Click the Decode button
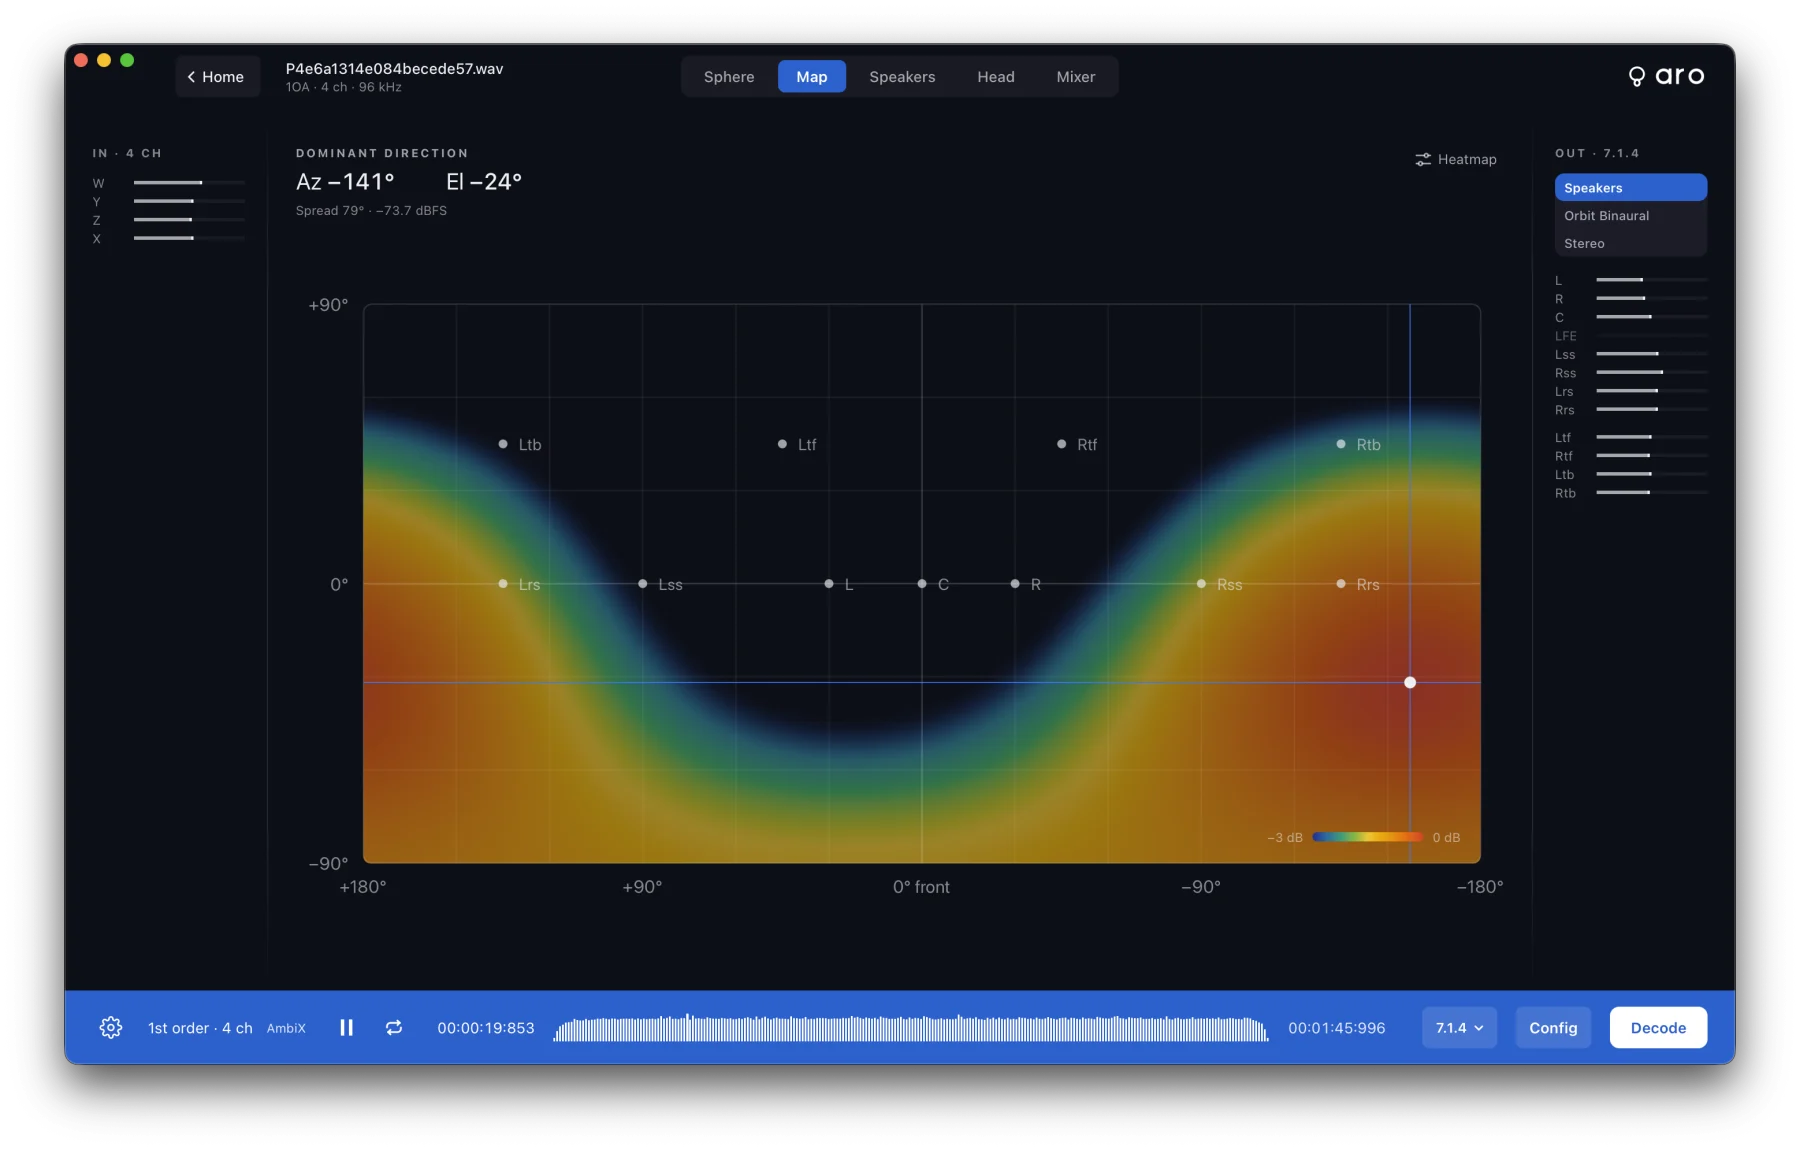The width and height of the screenshot is (1800, 1150). point(1658,1028)
